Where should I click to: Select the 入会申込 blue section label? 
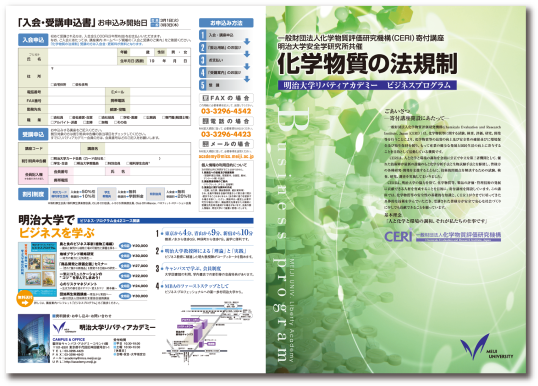(33, 40)
